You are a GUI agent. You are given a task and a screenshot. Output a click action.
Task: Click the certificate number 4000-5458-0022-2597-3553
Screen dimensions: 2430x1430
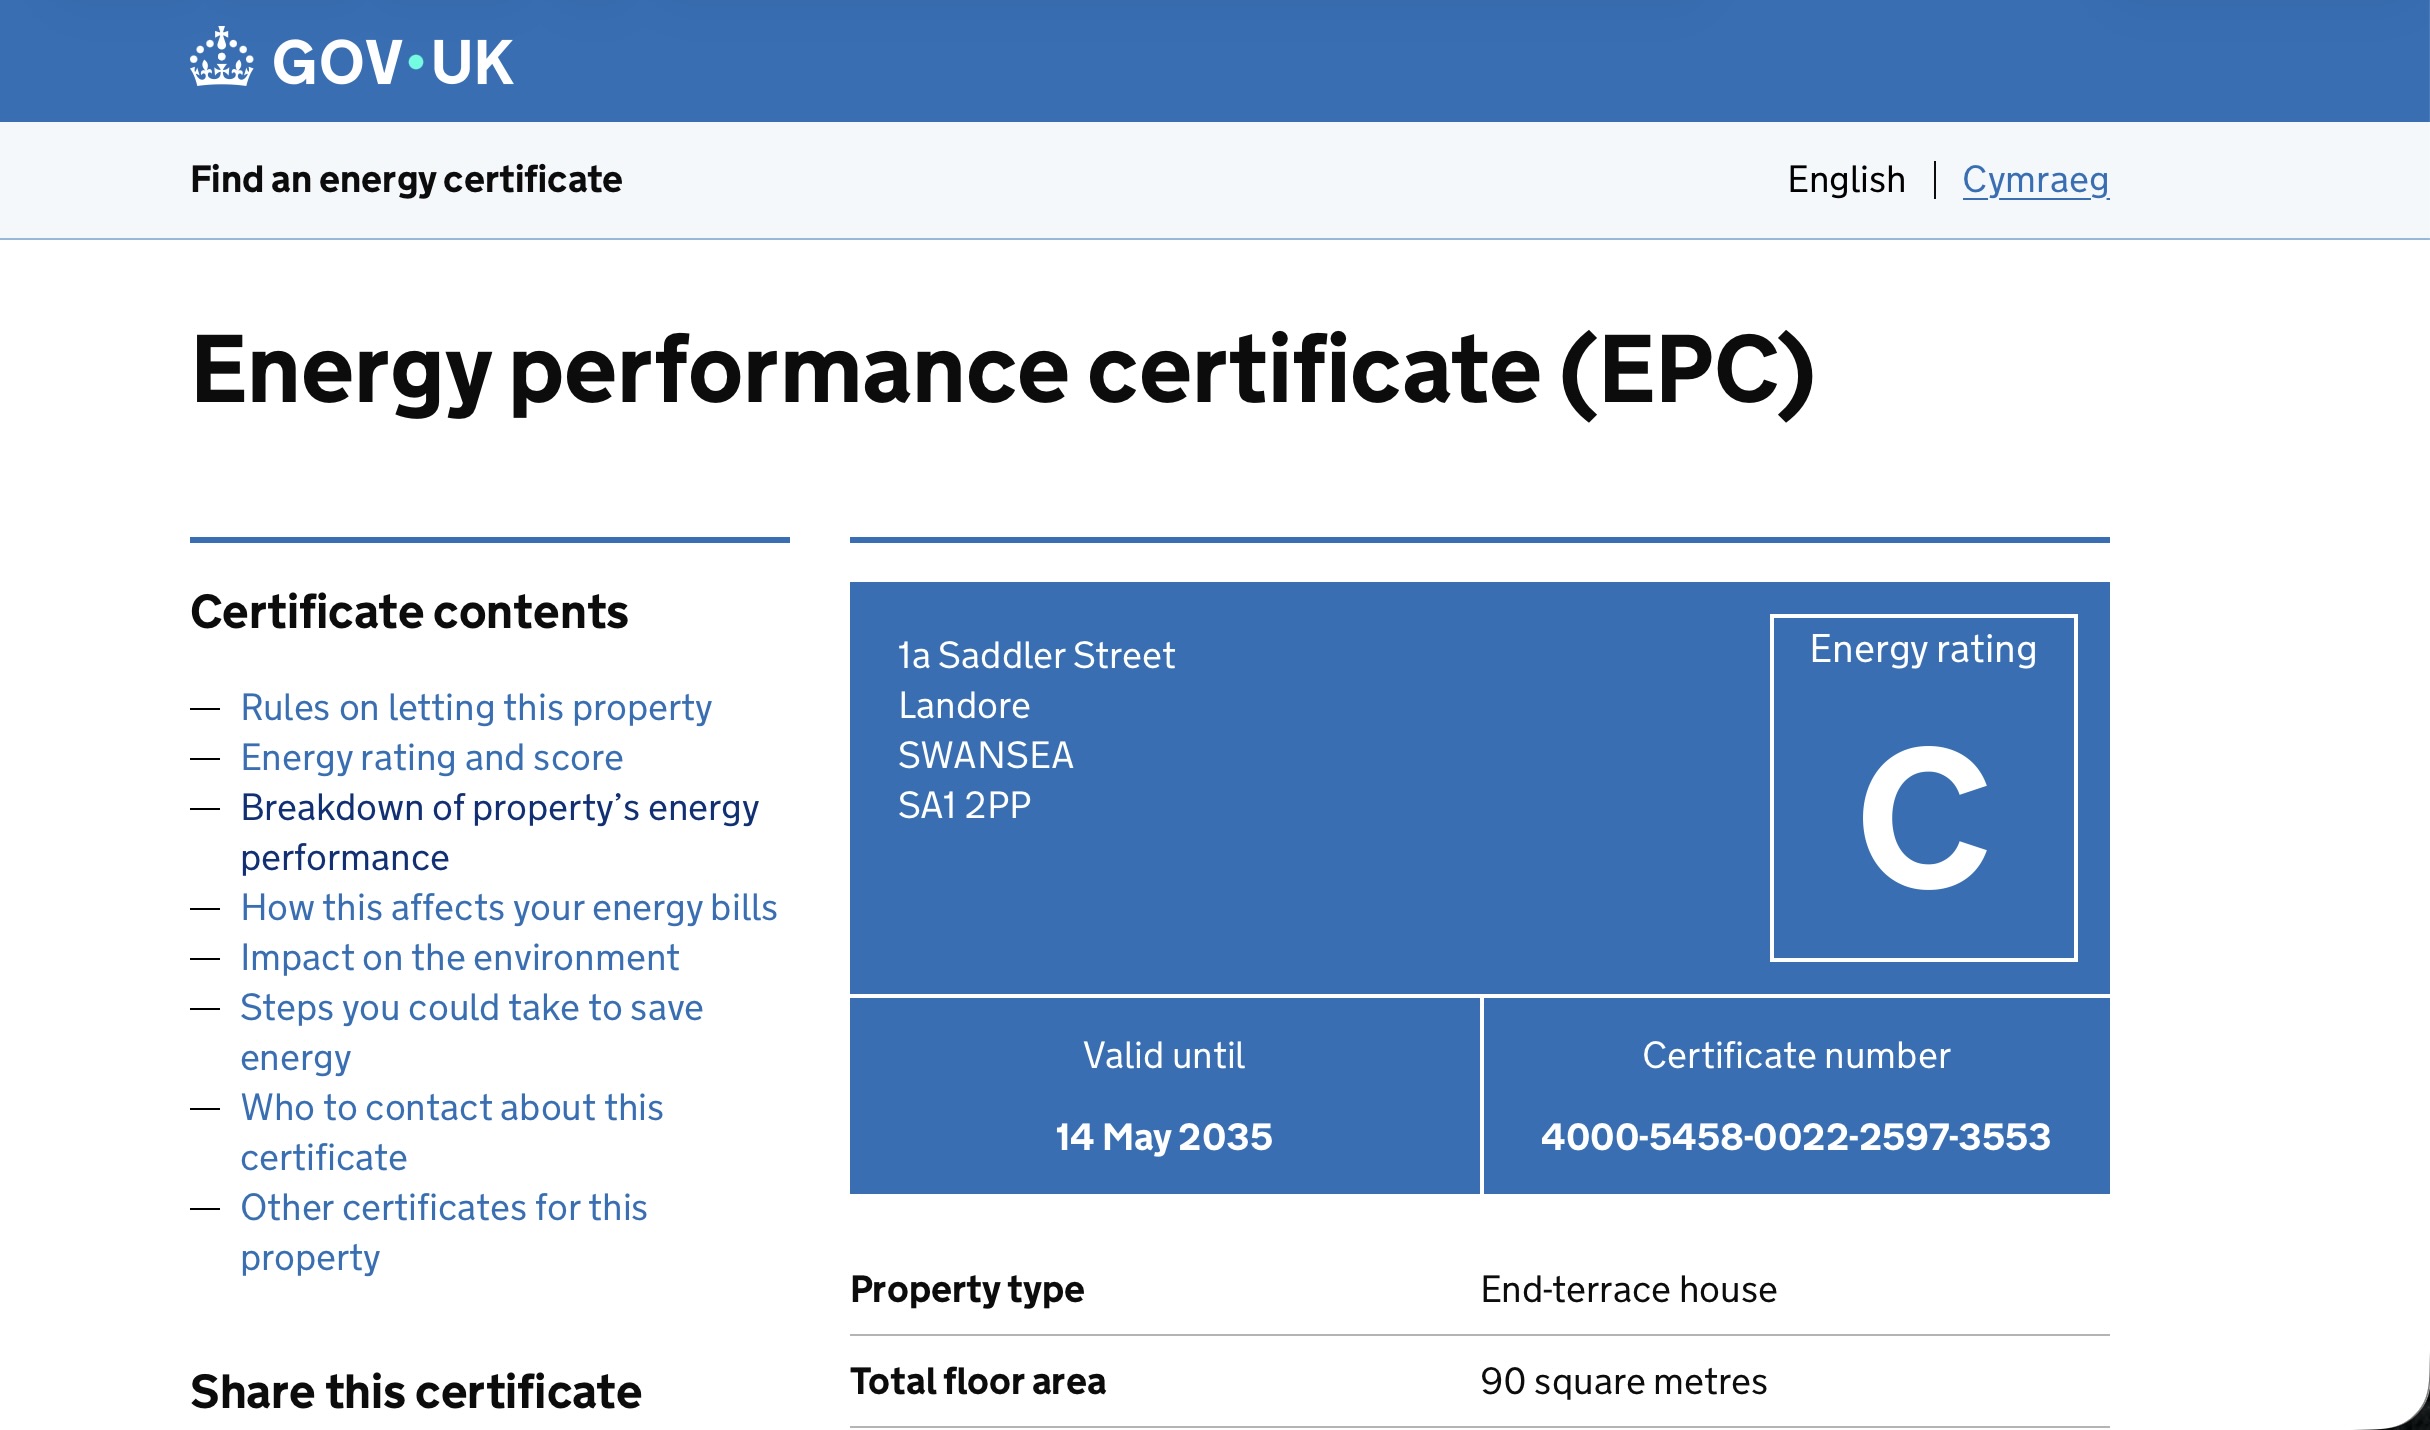pos(1795,1137)
